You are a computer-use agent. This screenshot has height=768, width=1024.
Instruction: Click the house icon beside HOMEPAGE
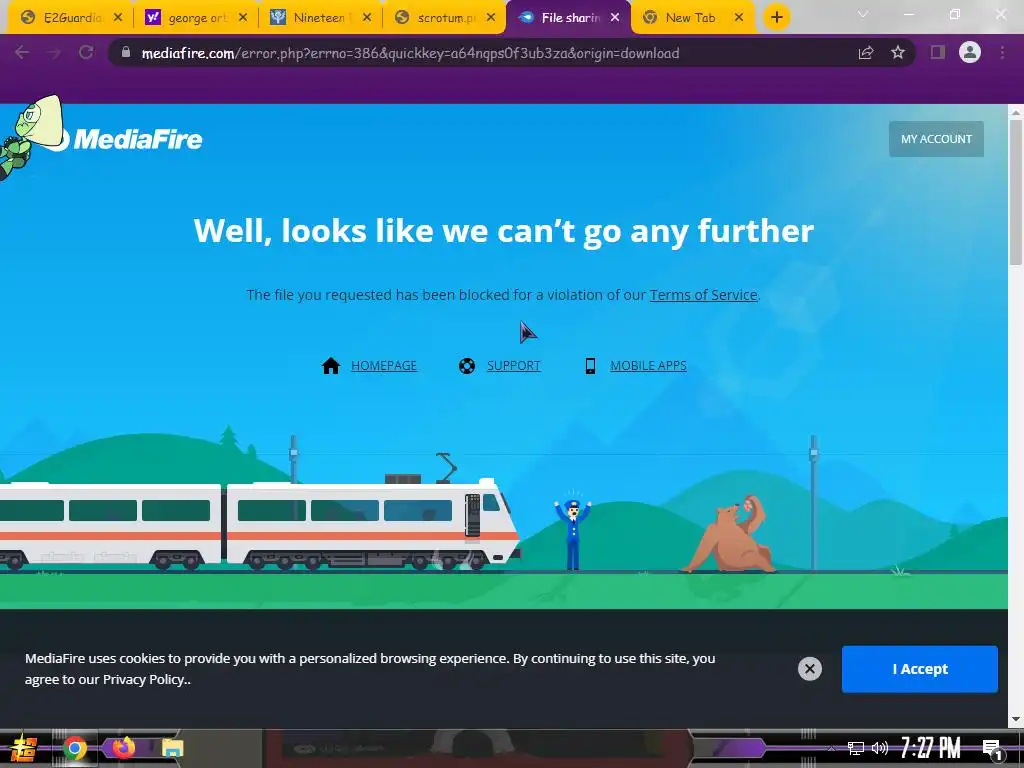[x=331, y=366]
